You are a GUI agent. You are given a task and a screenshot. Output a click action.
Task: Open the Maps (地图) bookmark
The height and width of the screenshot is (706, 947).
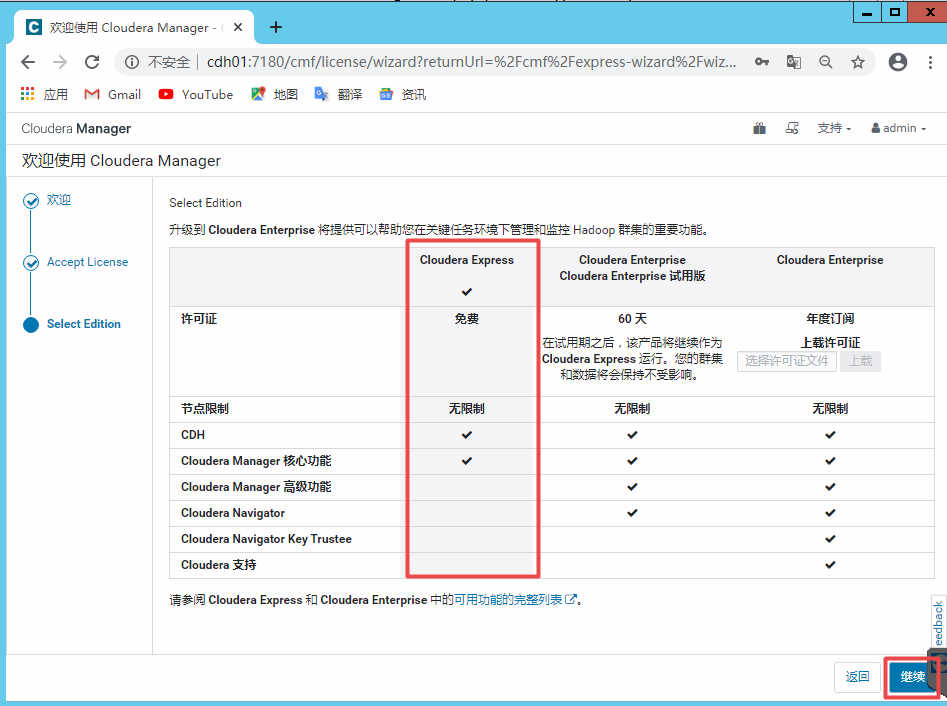[275, 94]
